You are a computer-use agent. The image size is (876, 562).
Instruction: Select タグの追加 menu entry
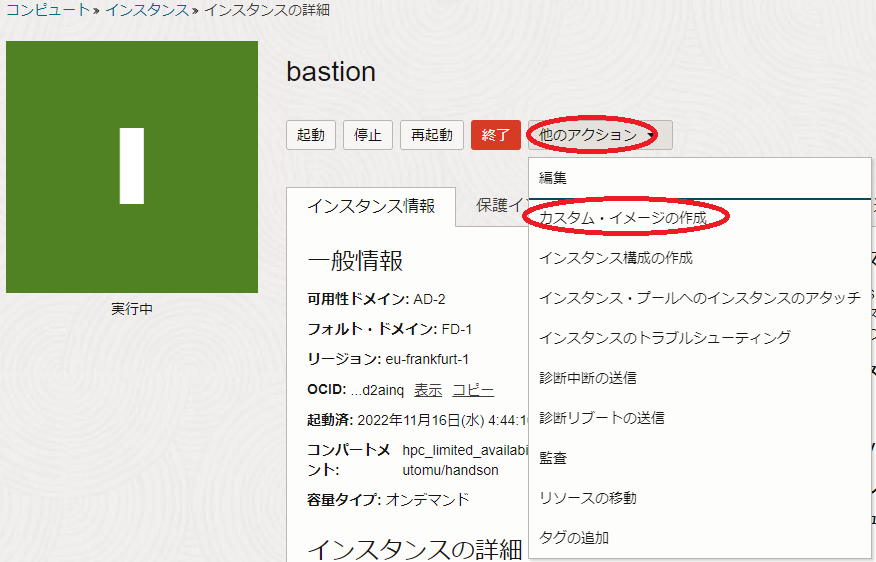pos(574,538)
